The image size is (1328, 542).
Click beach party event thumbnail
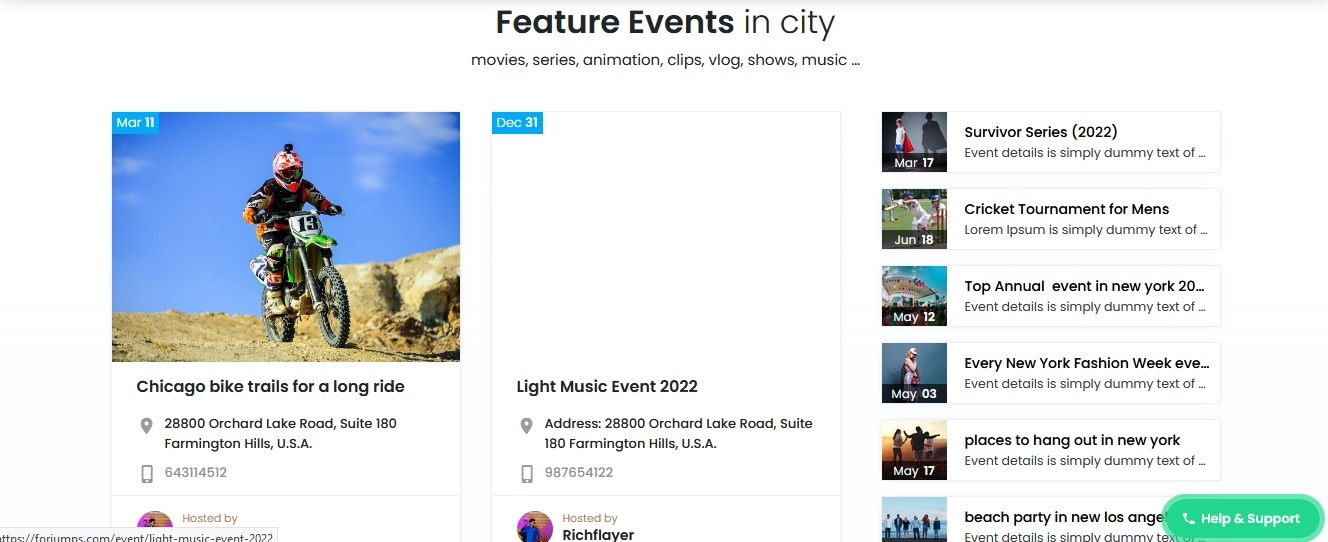click(x=914, y=520)
